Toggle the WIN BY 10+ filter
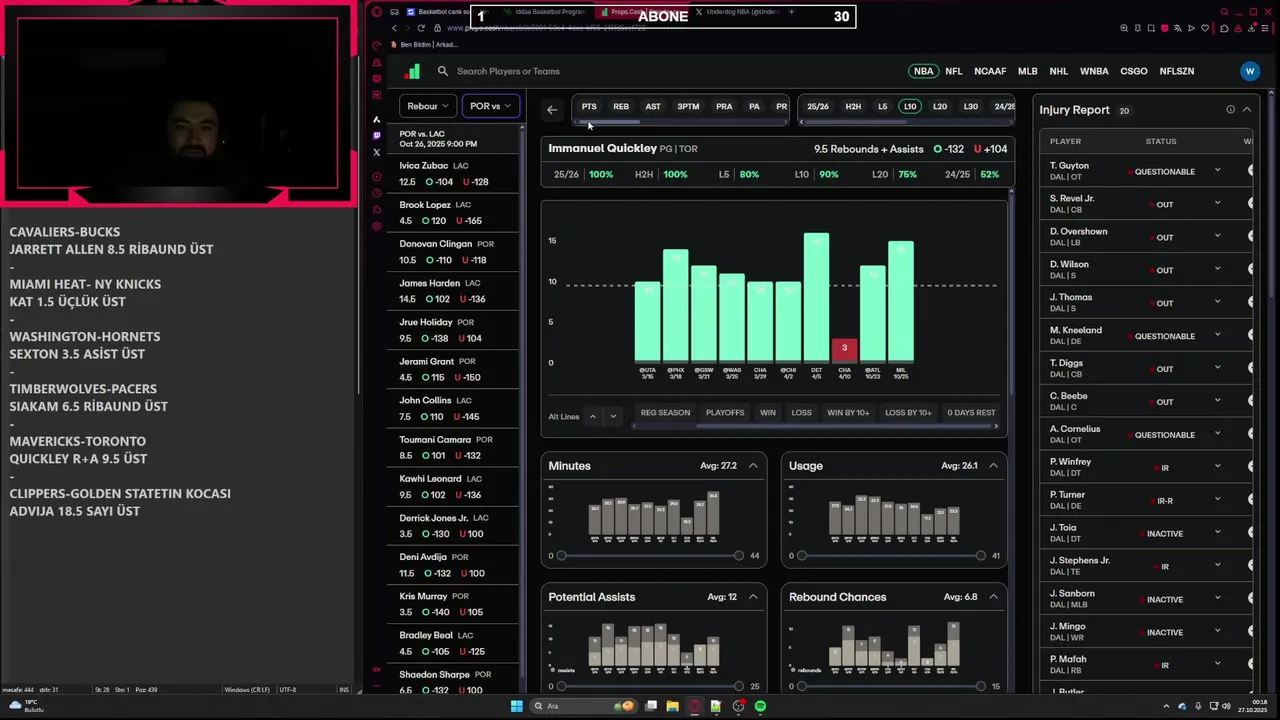Screen dimensions: 1280x720 (848, 412)
